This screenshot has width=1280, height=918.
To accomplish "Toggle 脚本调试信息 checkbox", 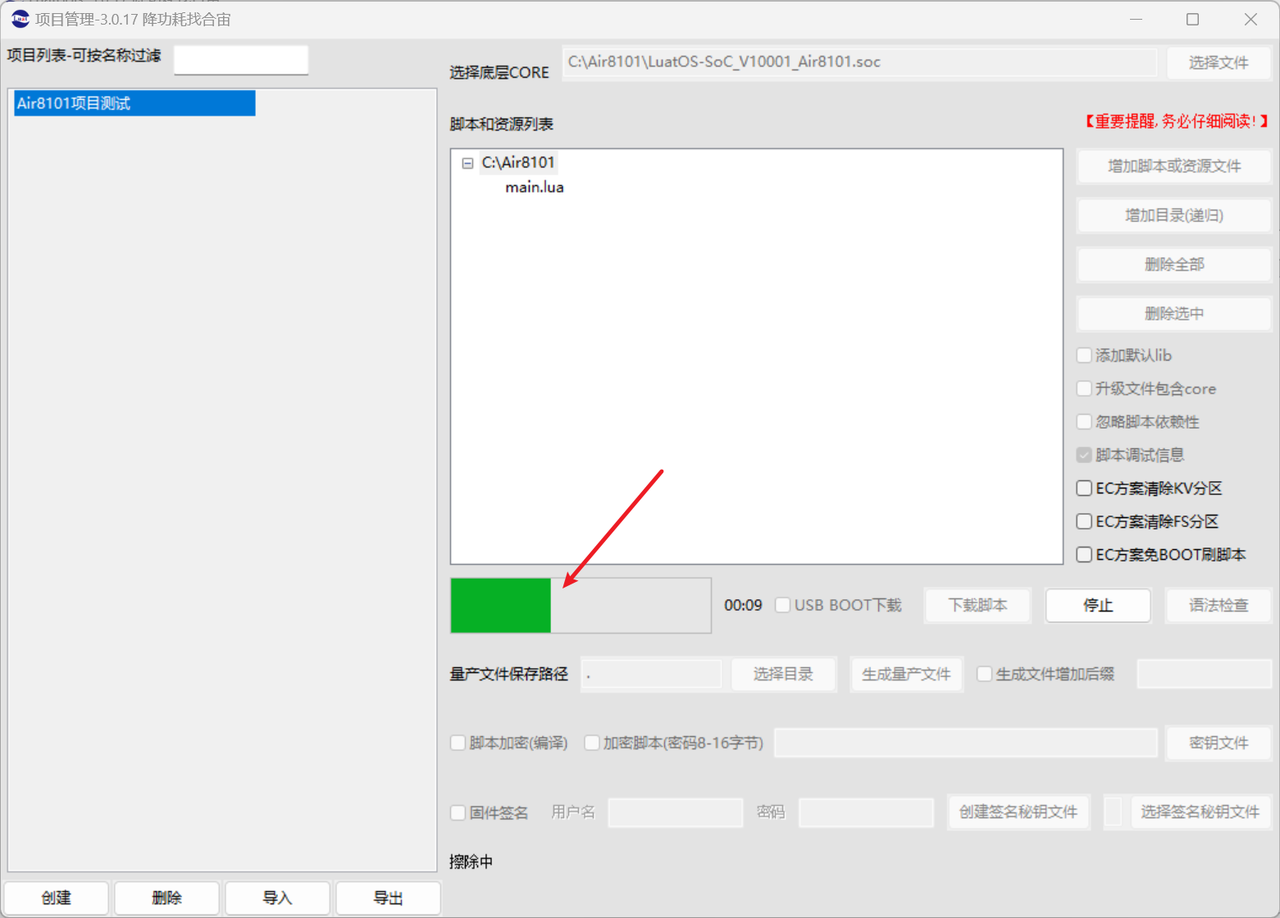I will 1084,455.
